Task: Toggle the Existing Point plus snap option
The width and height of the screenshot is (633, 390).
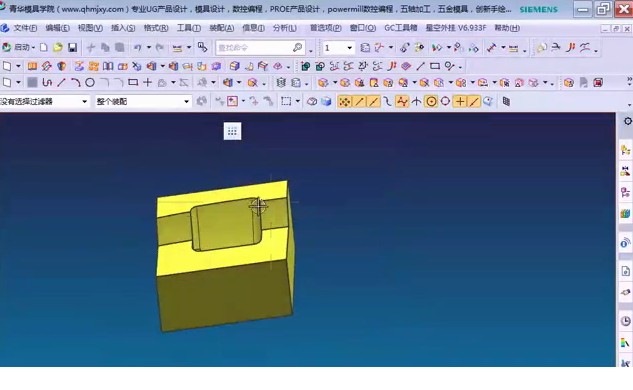Action: (460, 101)
